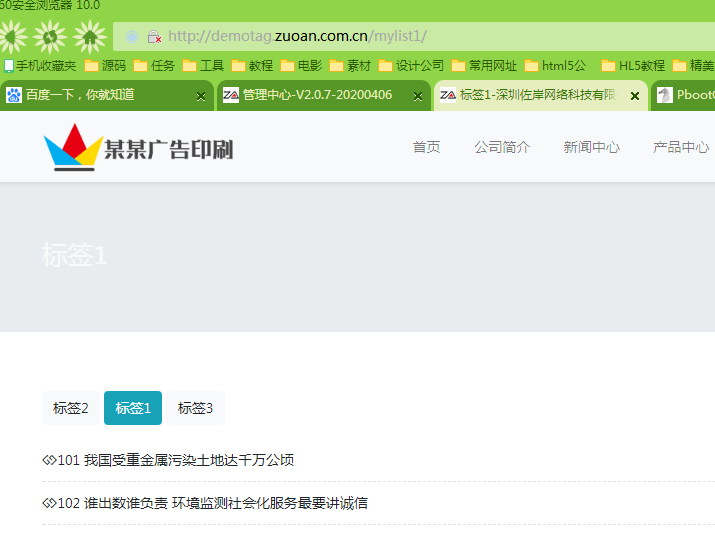Click the 某某广告印刷 site logo
Screen dimensions: 715x541
point(138,148)
